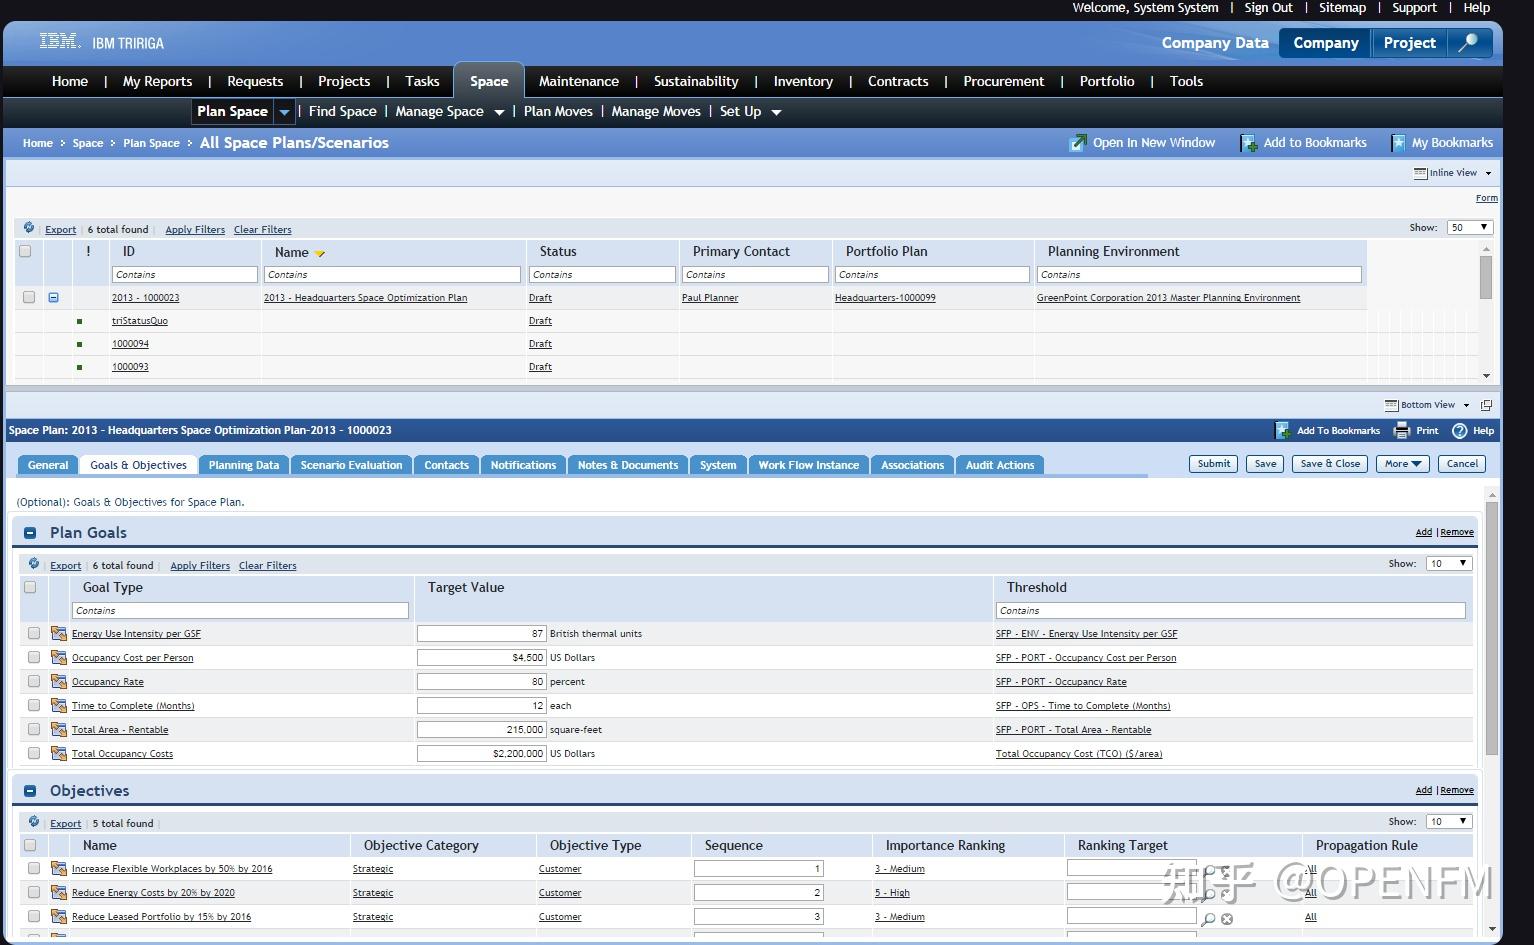Click the maximize panel icon beside Bottom View
The width and height of the screenshot is (1534, 945).
[x=1486, y=405]
